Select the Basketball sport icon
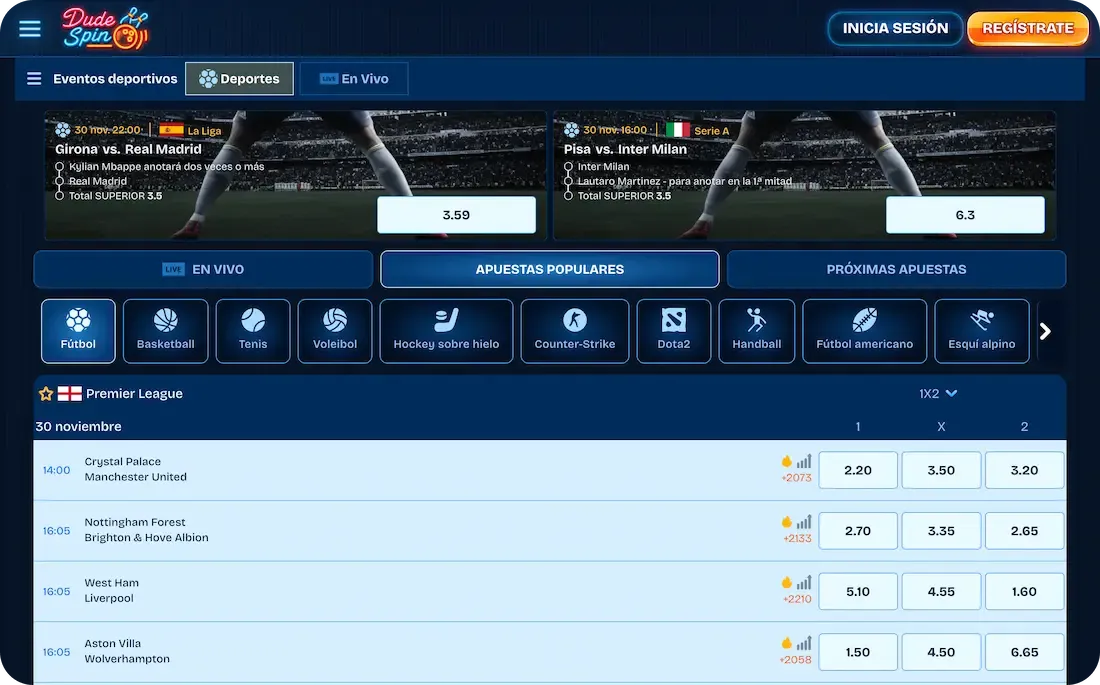The width and height of the screenshot is (1100, 685). [165, 331]
